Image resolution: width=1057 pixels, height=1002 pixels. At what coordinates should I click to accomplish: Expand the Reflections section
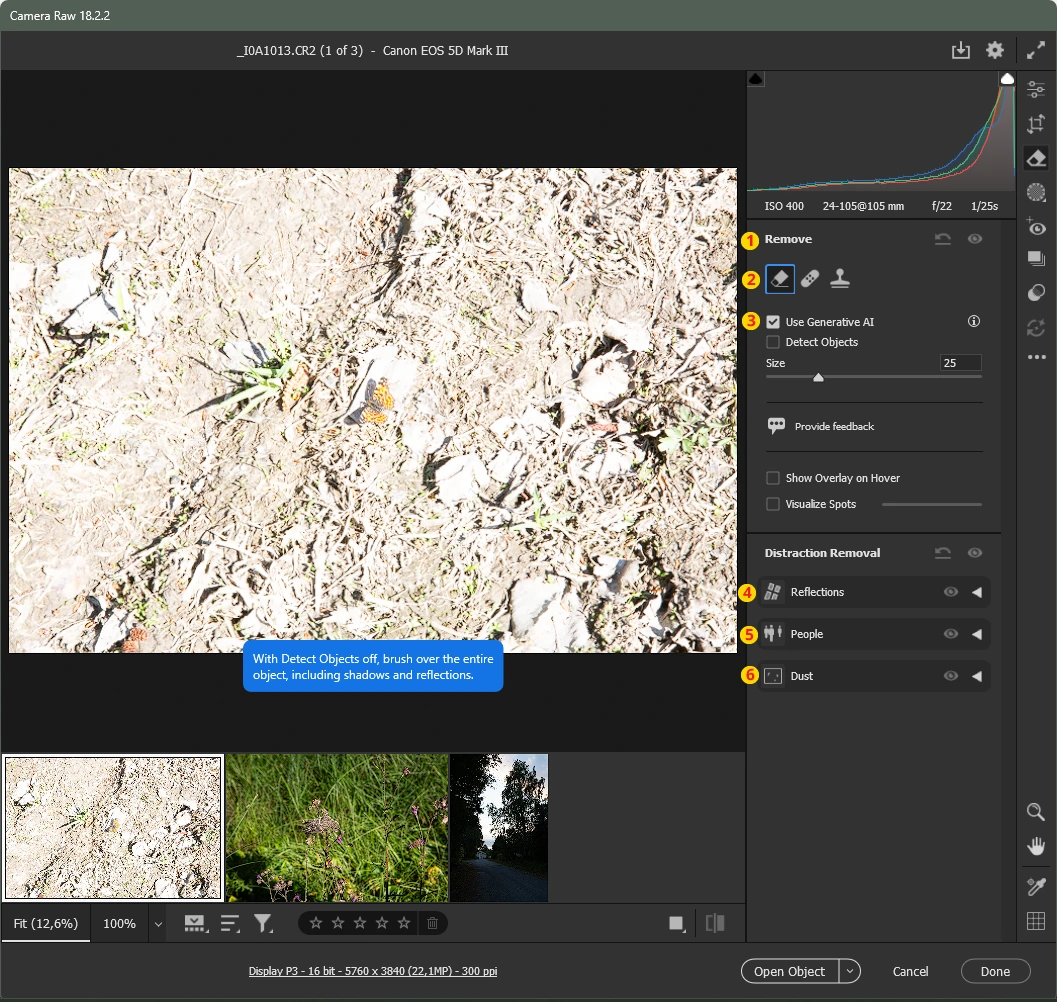coord(977,592)
